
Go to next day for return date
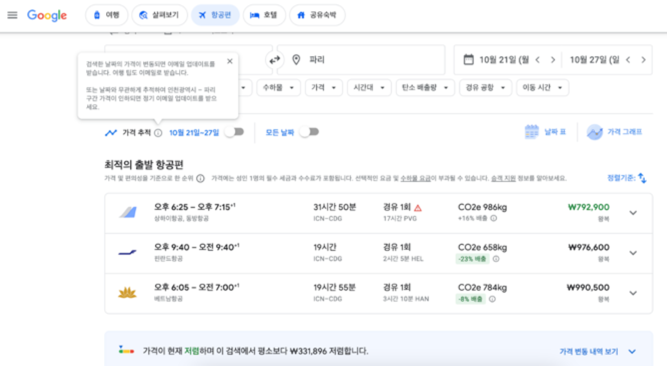(x=643, y=60)
